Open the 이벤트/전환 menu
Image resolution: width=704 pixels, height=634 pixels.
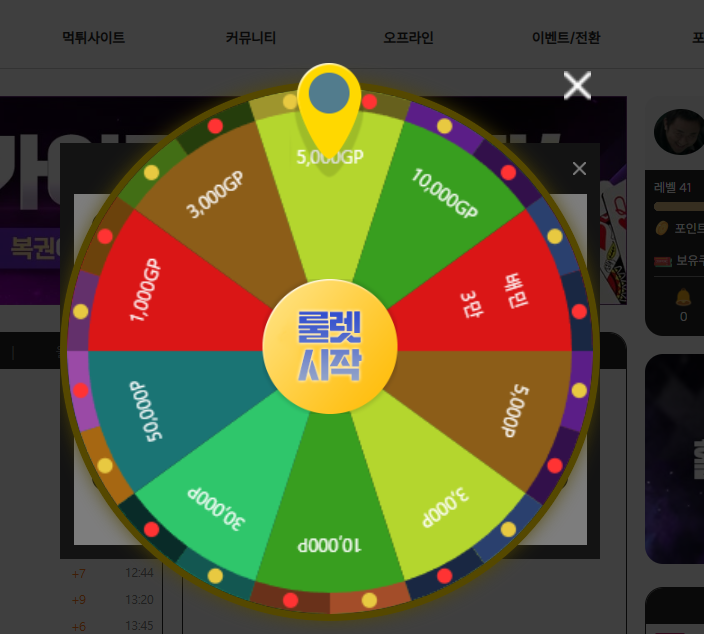click(x=566, y=37)
